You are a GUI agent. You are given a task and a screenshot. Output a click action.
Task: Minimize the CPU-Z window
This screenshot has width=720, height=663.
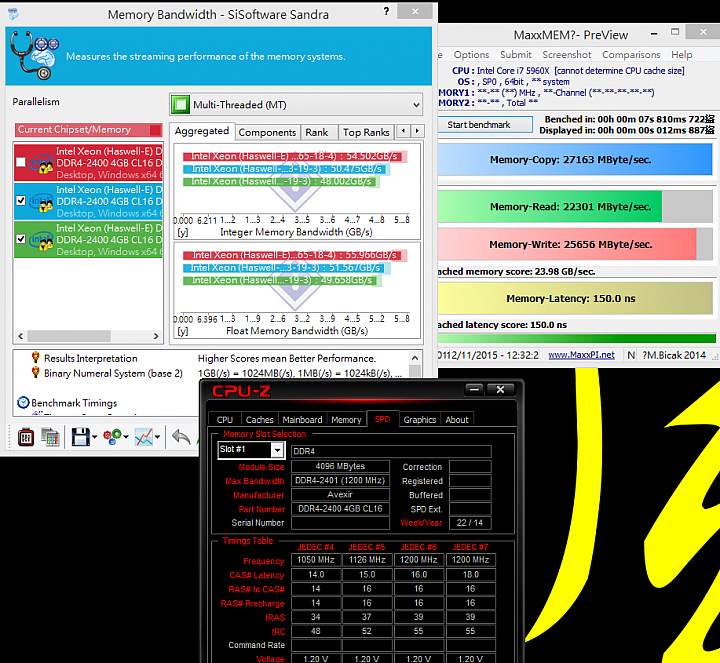(474, 390)
